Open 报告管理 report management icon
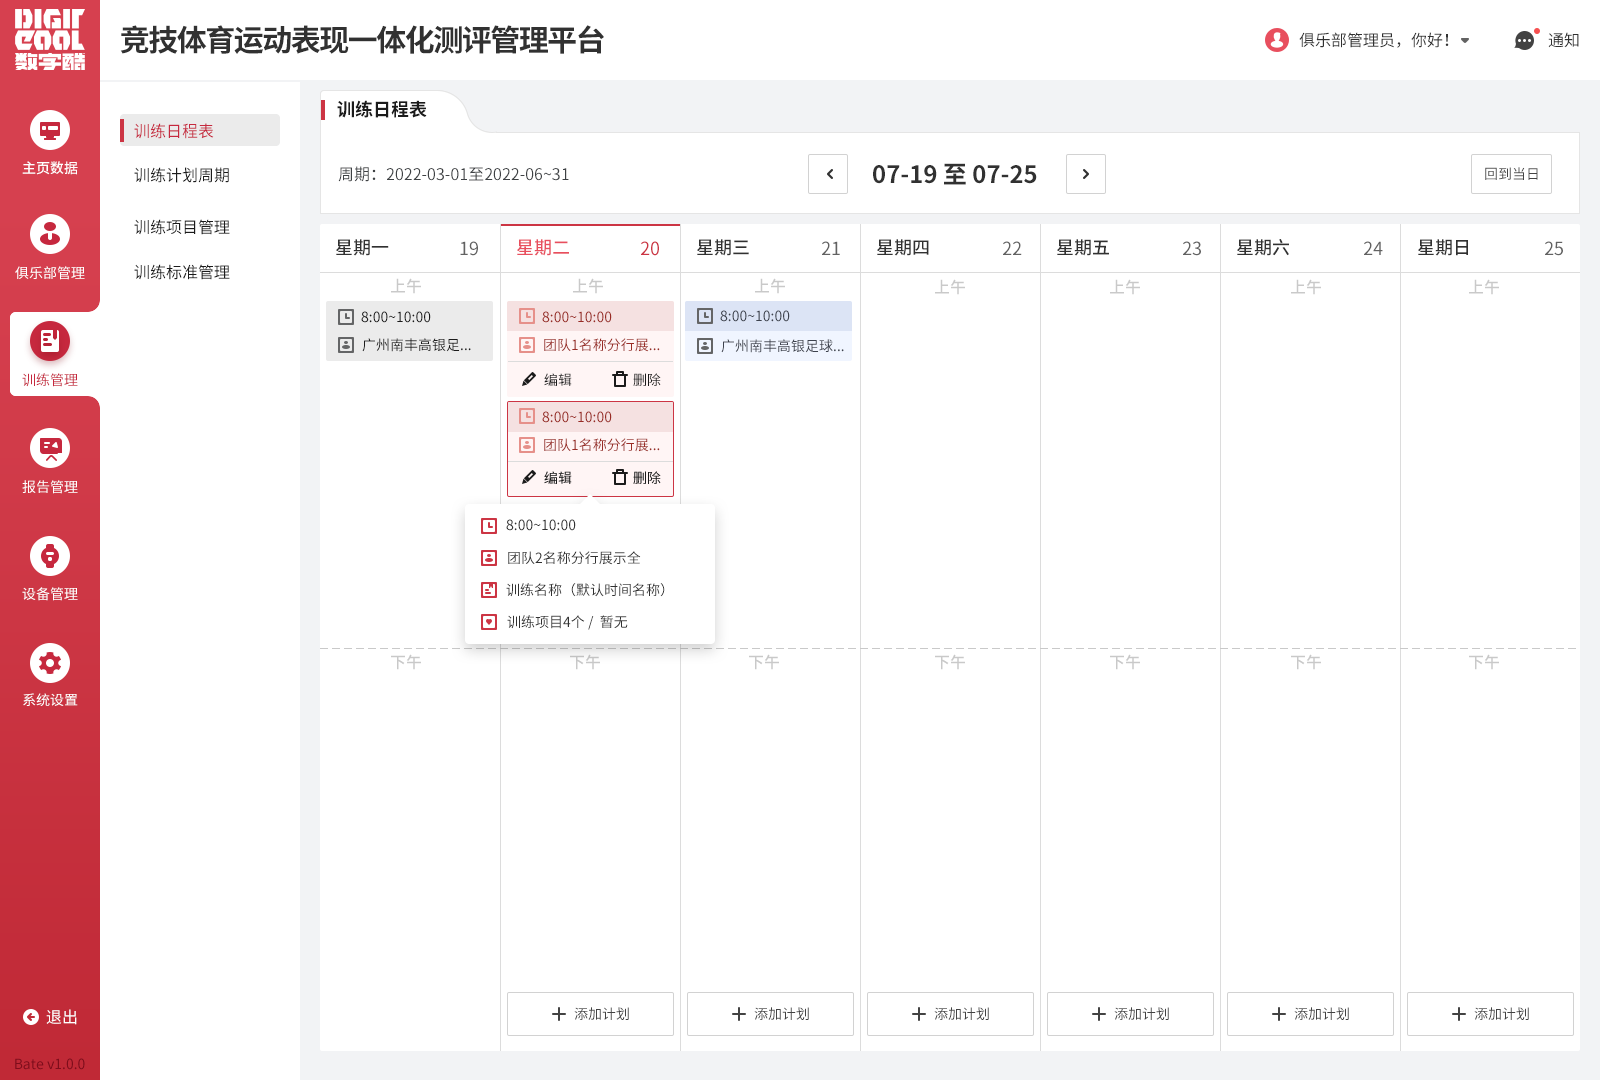The image size is (1600, 1080). (50, 448)
